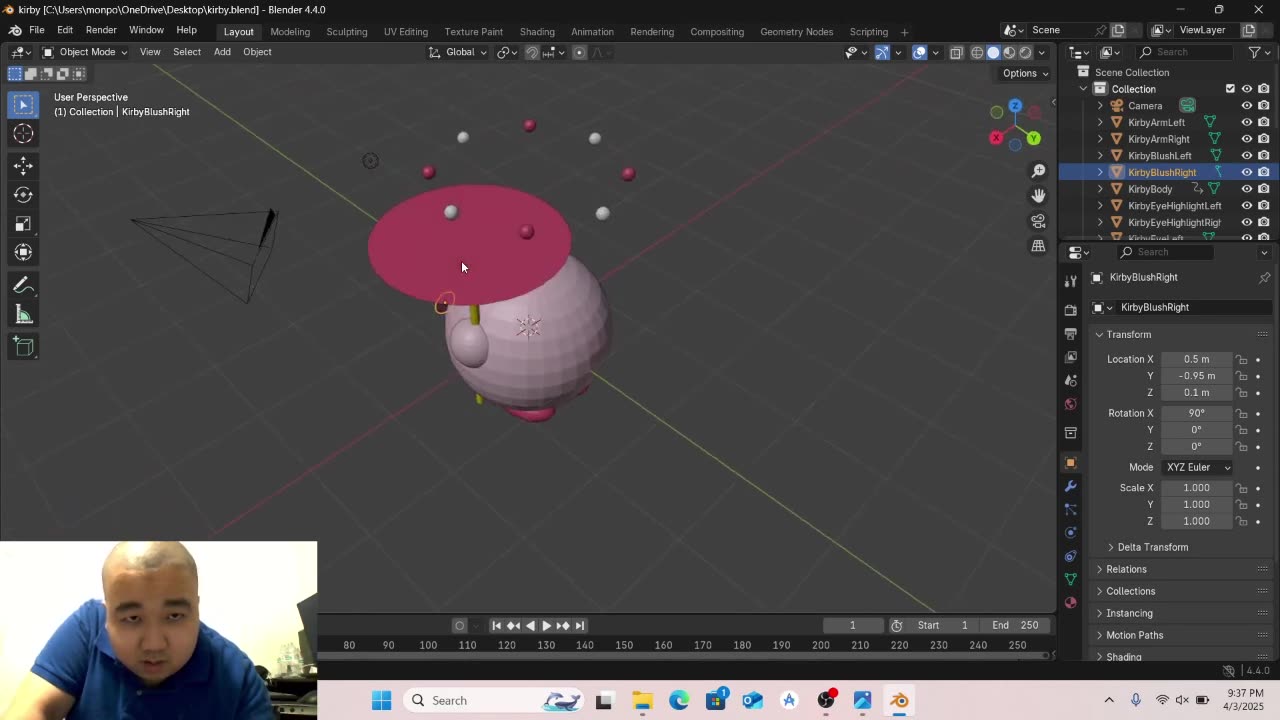Switch to the Modeling workspace tab

click(x=290, y=31)
